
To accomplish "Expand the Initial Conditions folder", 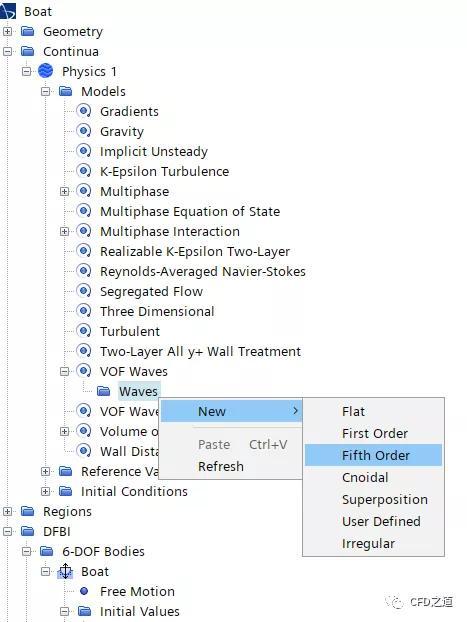I will pyautogui.click(x=45, y=491).
